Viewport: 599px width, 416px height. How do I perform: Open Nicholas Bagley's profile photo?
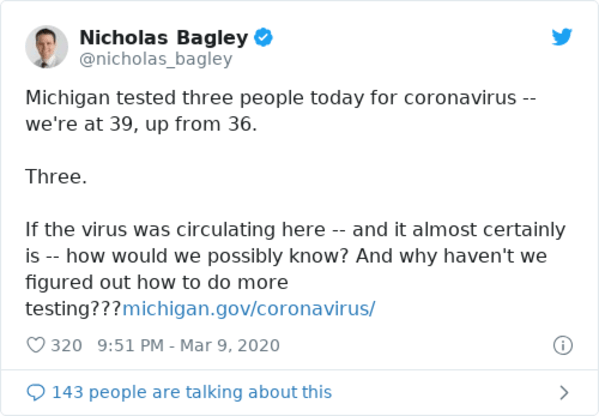click(47, 47)
